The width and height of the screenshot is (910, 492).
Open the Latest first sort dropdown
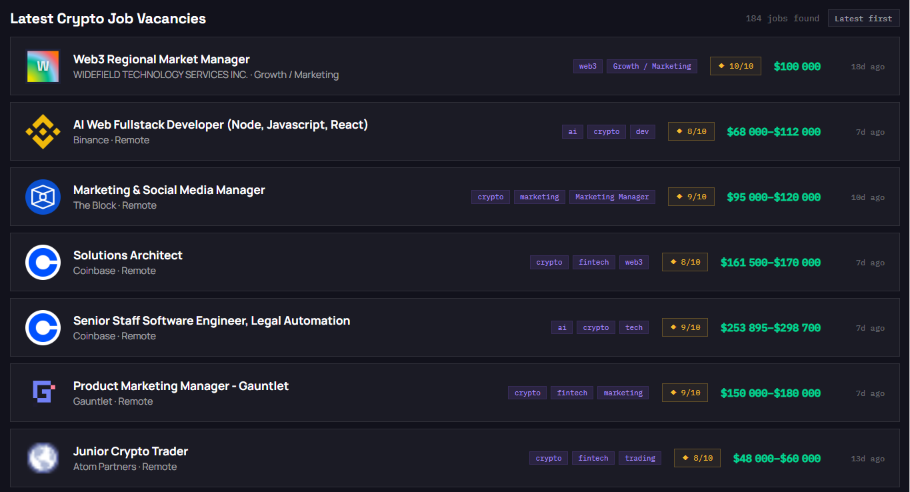point(863,19)
